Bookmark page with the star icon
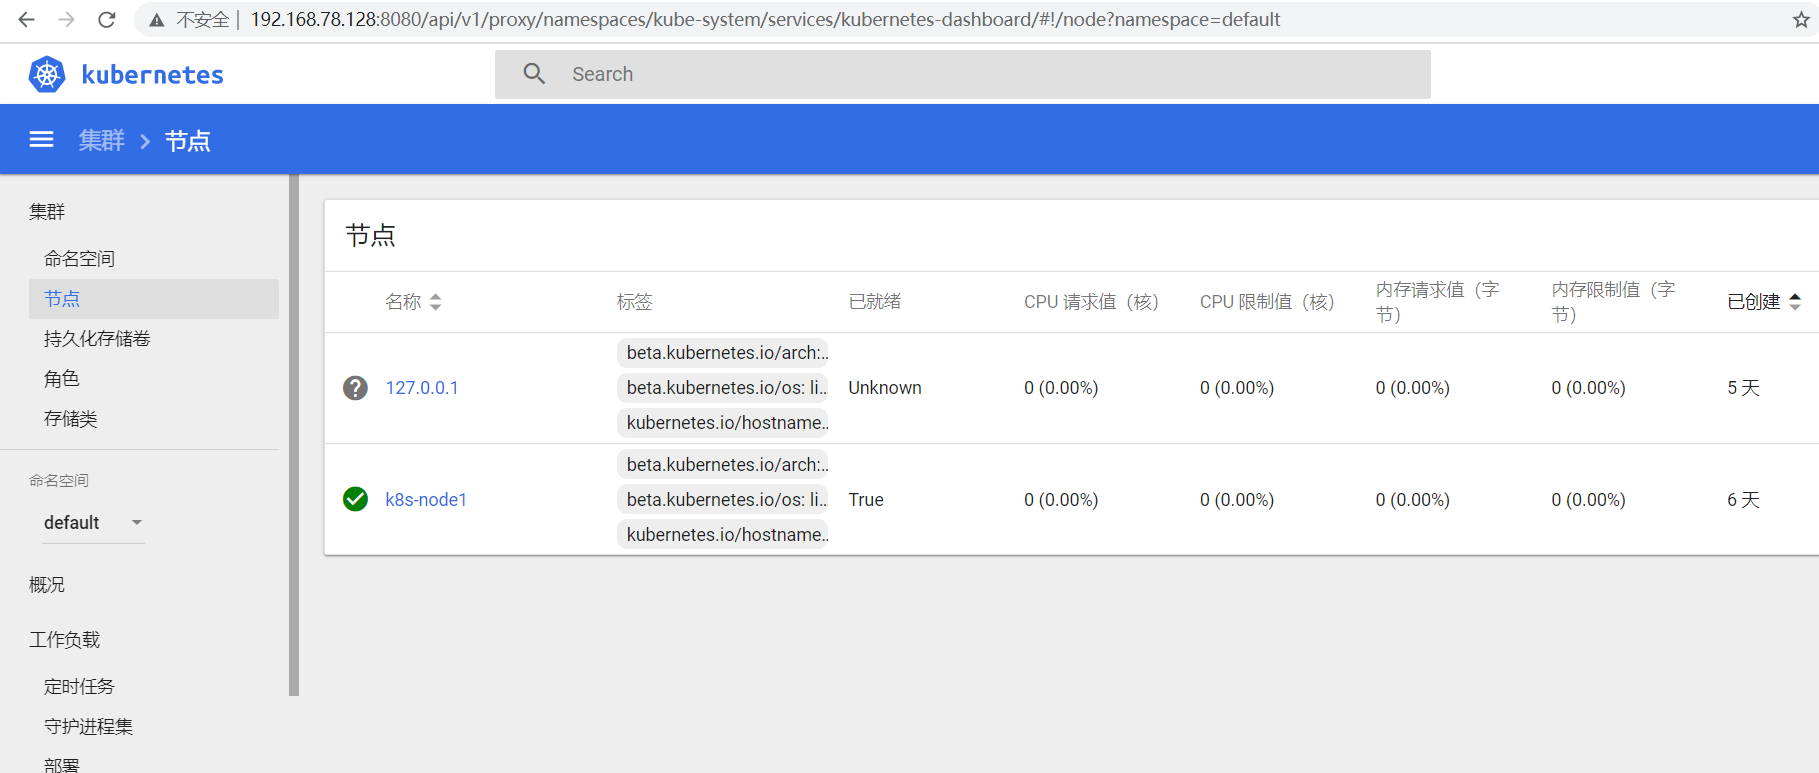 1801,20
